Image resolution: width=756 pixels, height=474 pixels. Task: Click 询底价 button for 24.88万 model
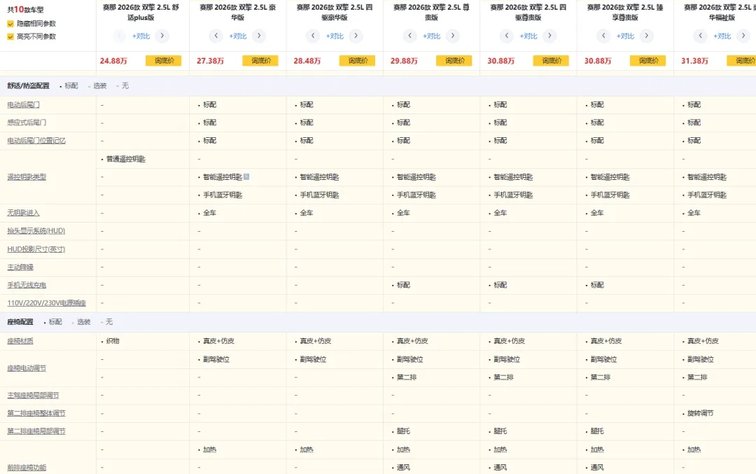coord(162,61)
